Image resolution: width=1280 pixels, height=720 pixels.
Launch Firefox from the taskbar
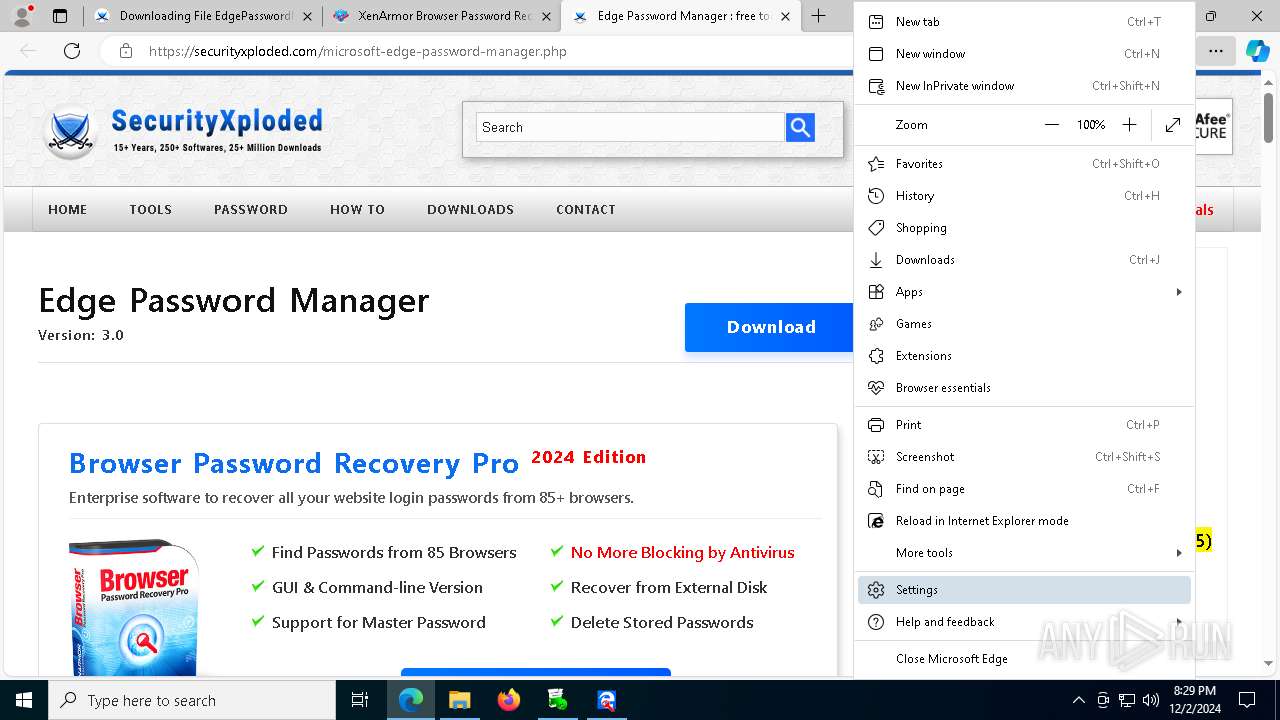click(508, 700)
